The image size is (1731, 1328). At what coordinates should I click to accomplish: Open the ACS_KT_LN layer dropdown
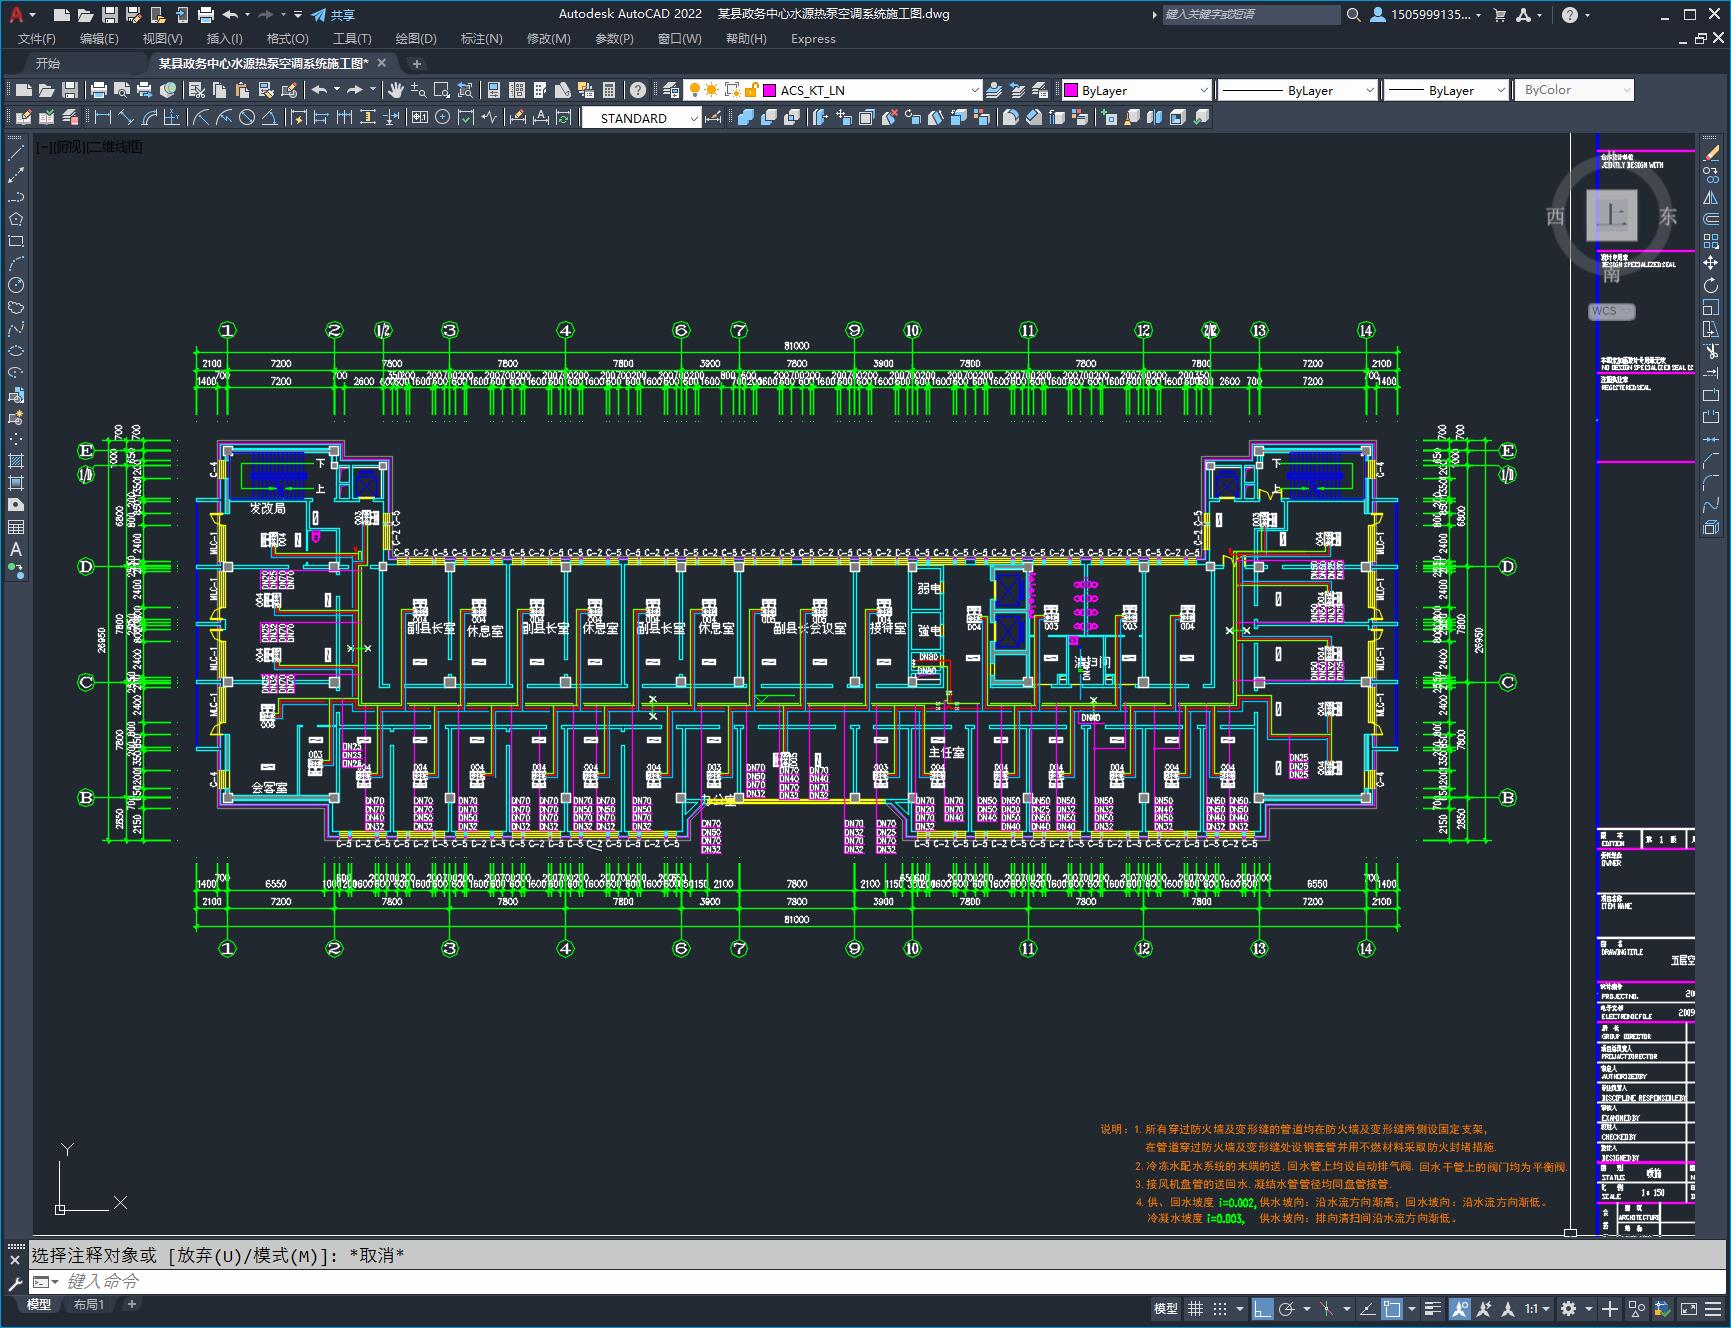tap(974, 90)
